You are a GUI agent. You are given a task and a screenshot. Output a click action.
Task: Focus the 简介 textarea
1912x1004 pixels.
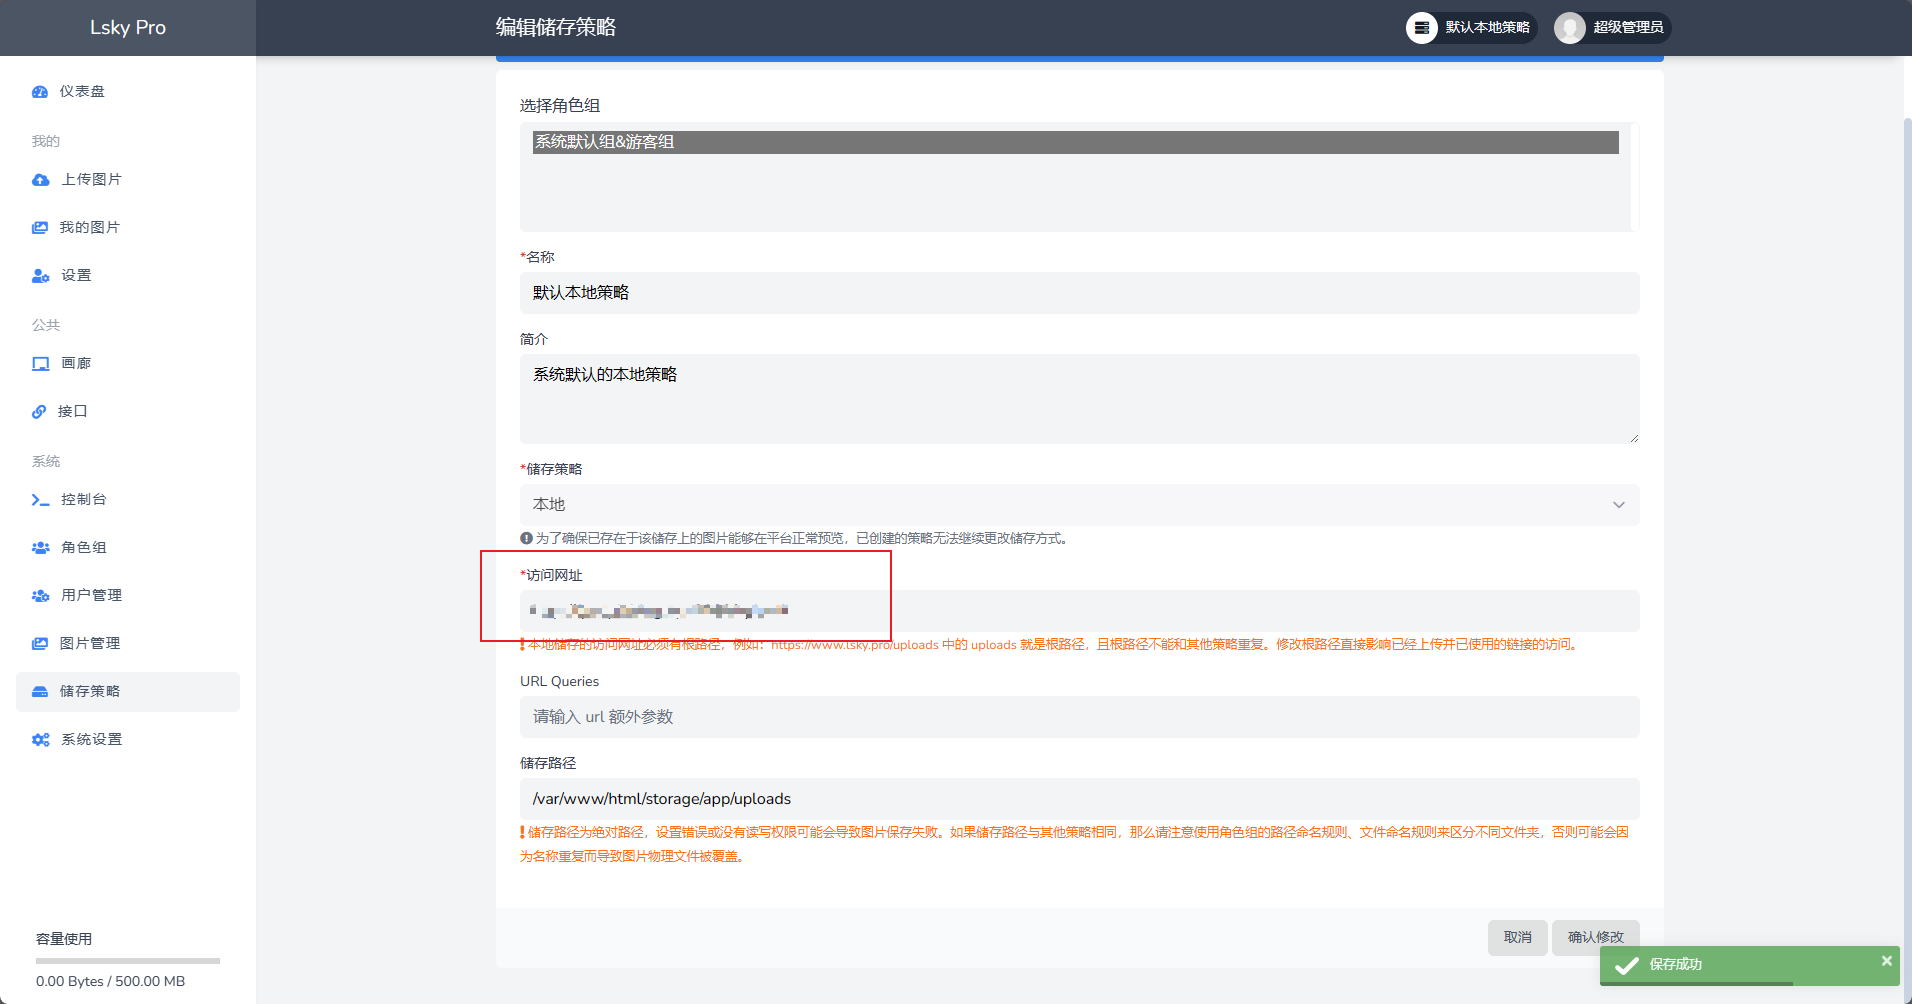1079,399
